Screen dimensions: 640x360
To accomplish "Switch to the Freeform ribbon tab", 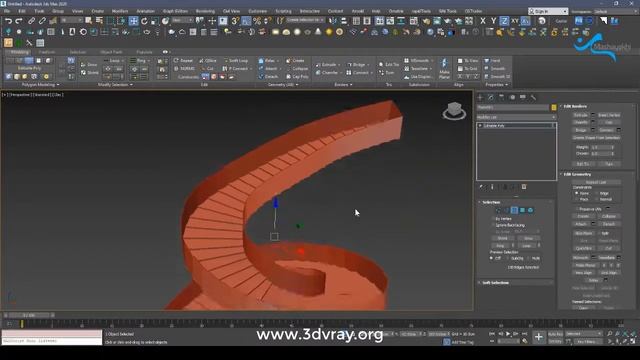I will [x=47, y=52].
